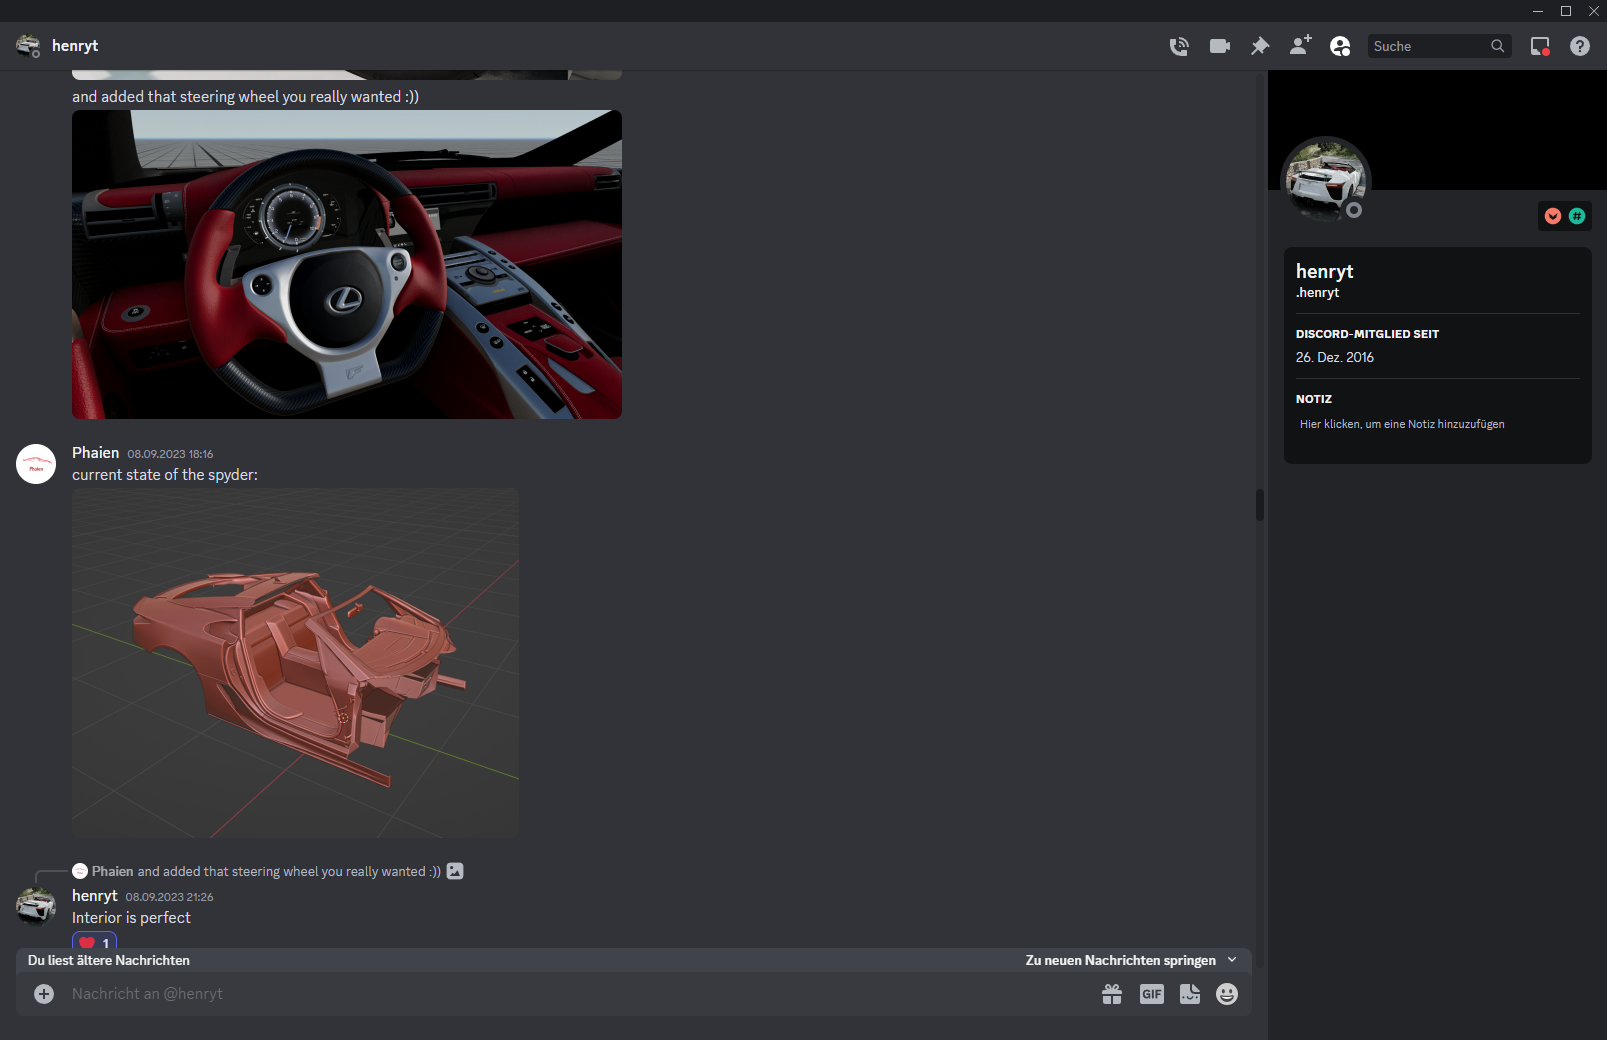Screen dimensions: 1607x1040
Task: Click henryt's avatar beside 'Interior is perfect'
Action: (36, 907)
